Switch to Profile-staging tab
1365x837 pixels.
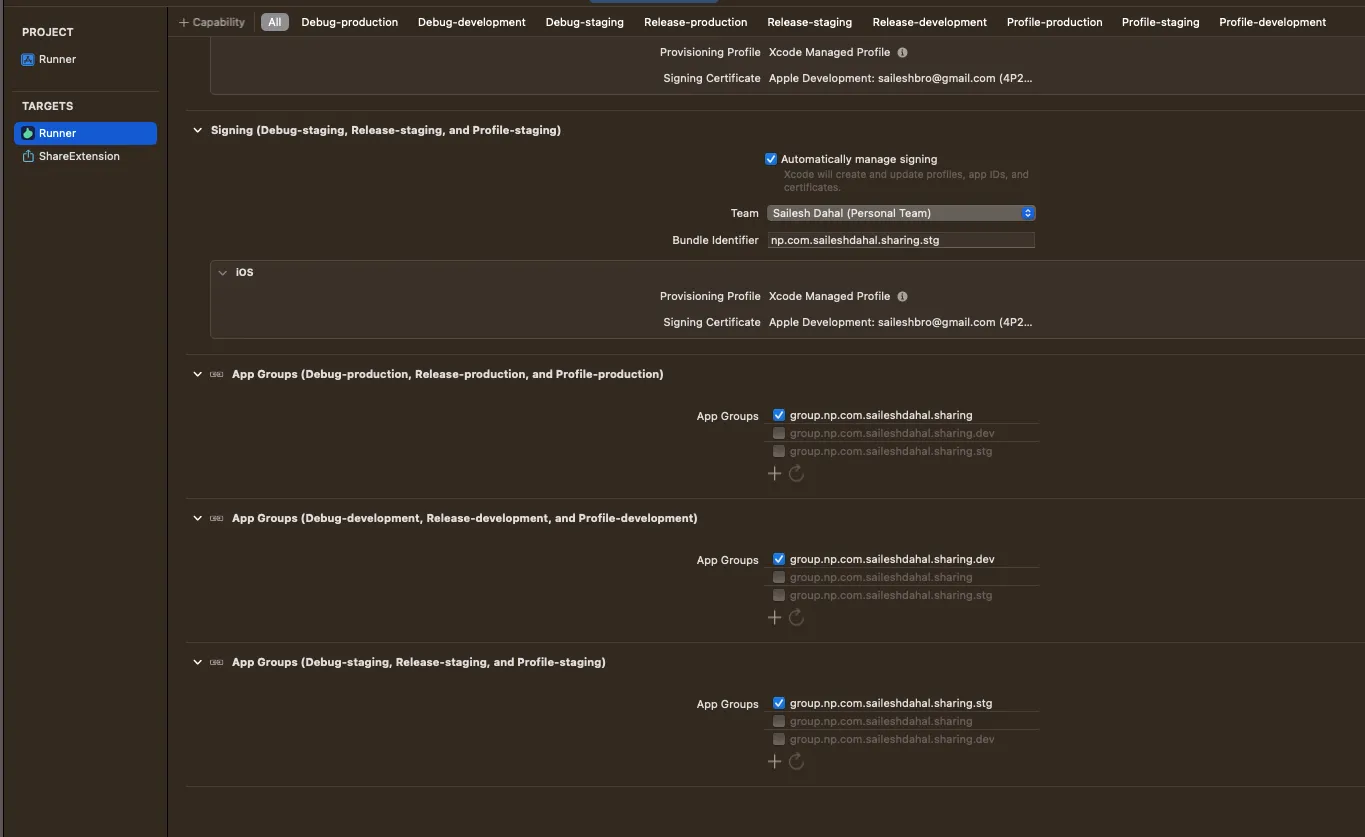pos(1161,22)
